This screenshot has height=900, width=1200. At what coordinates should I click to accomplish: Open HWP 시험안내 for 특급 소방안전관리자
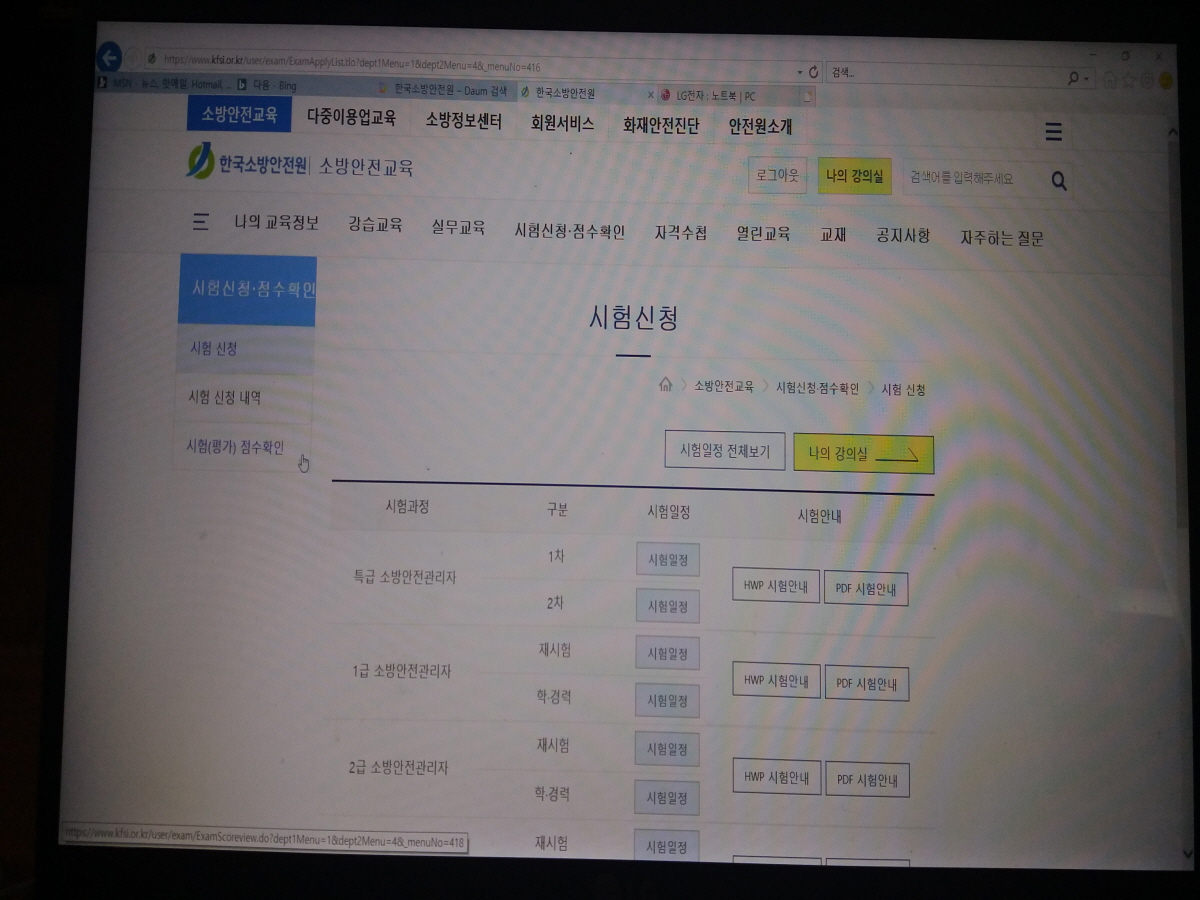click(x=776, y=585)
